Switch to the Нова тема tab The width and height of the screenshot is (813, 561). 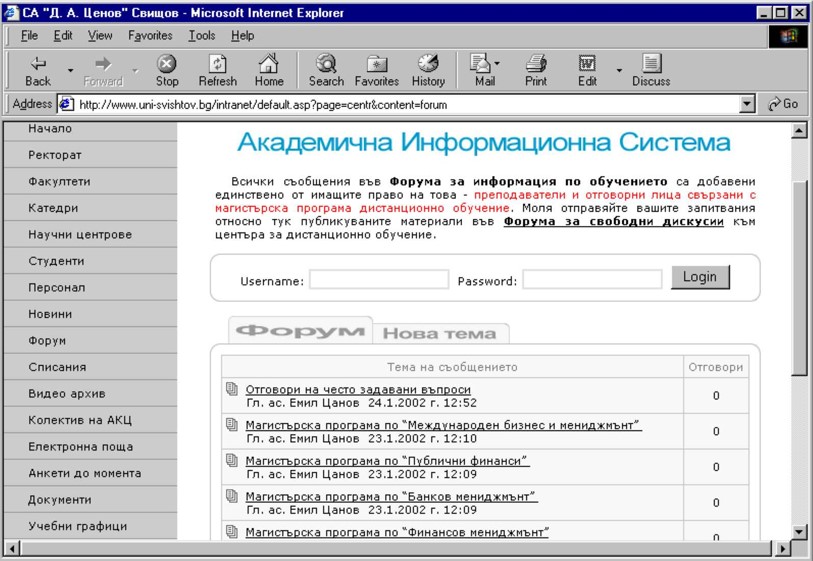click(x=440, y=333)
